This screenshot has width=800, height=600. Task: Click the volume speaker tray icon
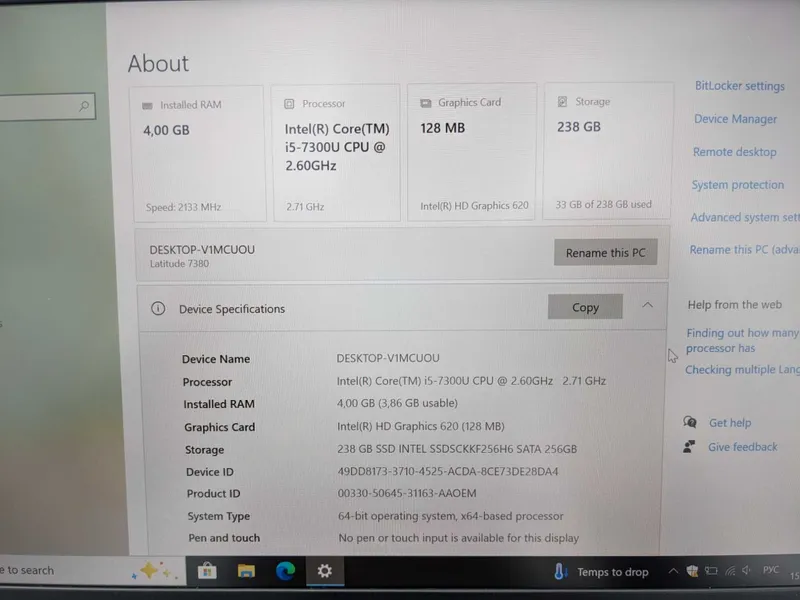pos(746,570)
